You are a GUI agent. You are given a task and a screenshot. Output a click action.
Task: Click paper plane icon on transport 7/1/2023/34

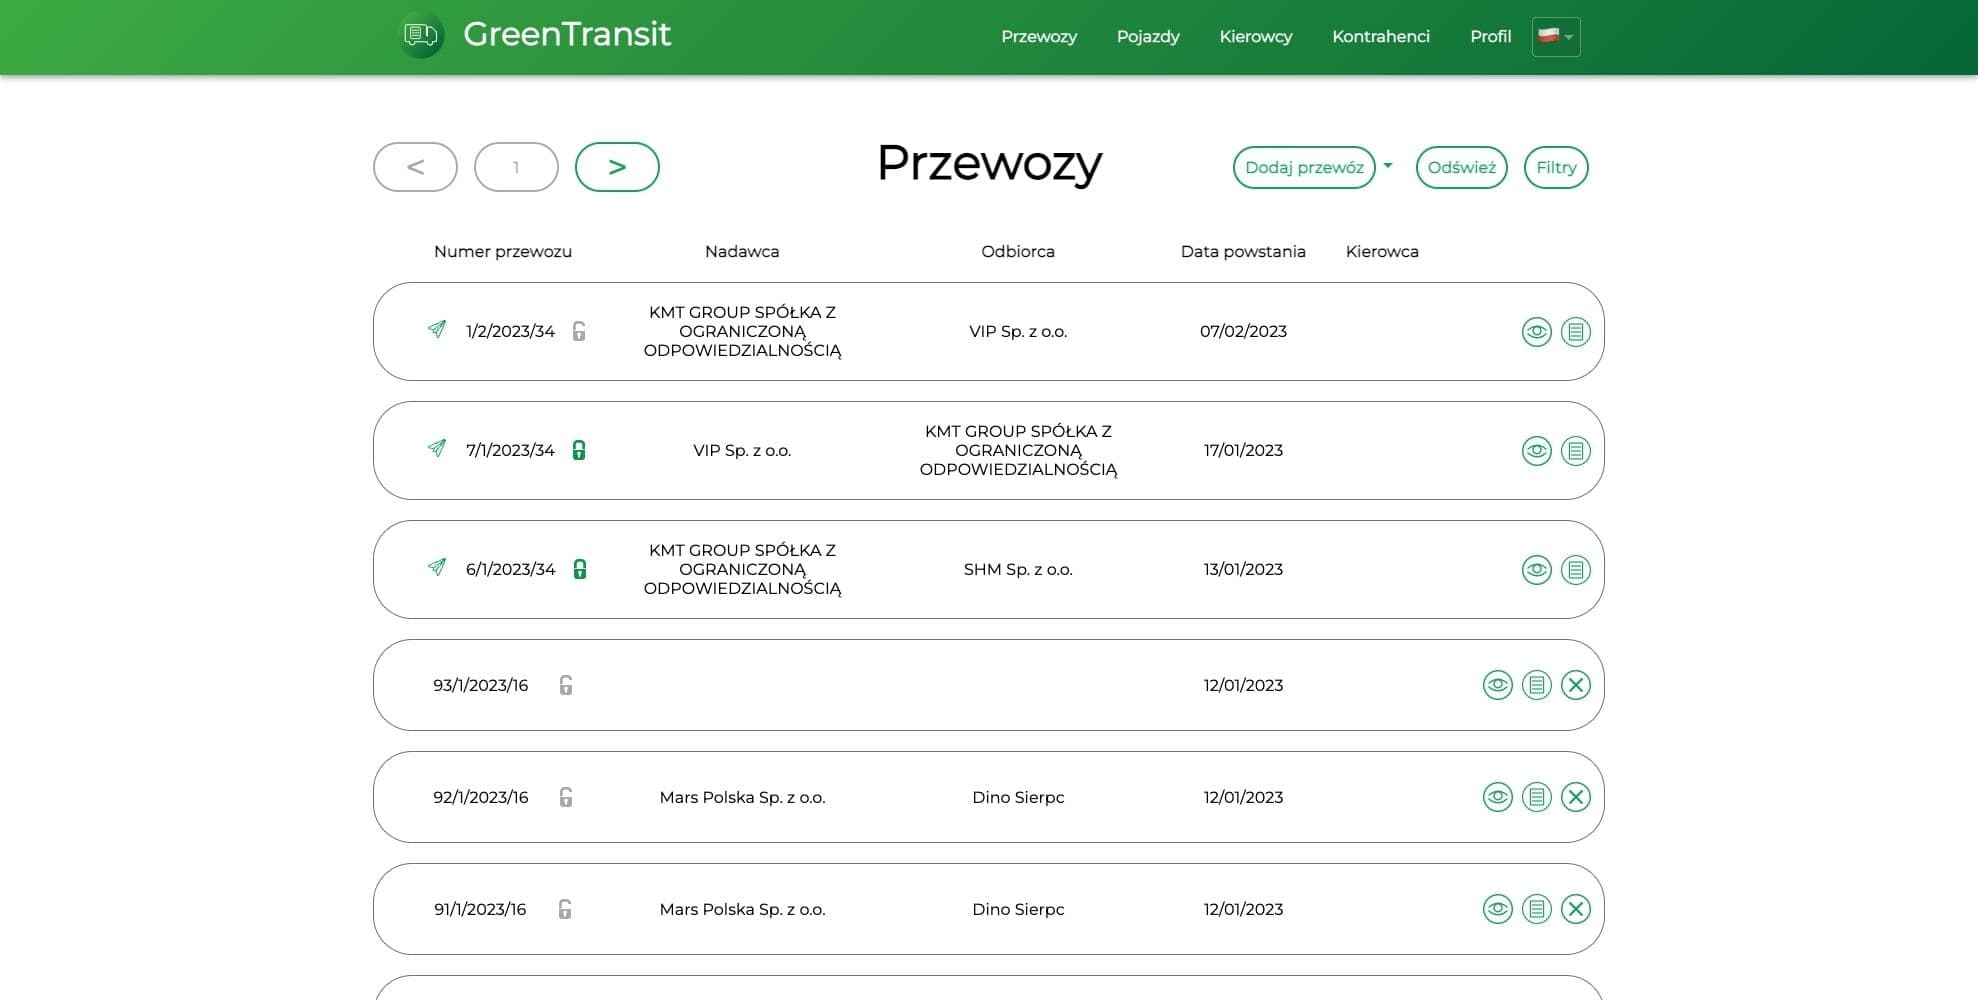coord(437,448)
